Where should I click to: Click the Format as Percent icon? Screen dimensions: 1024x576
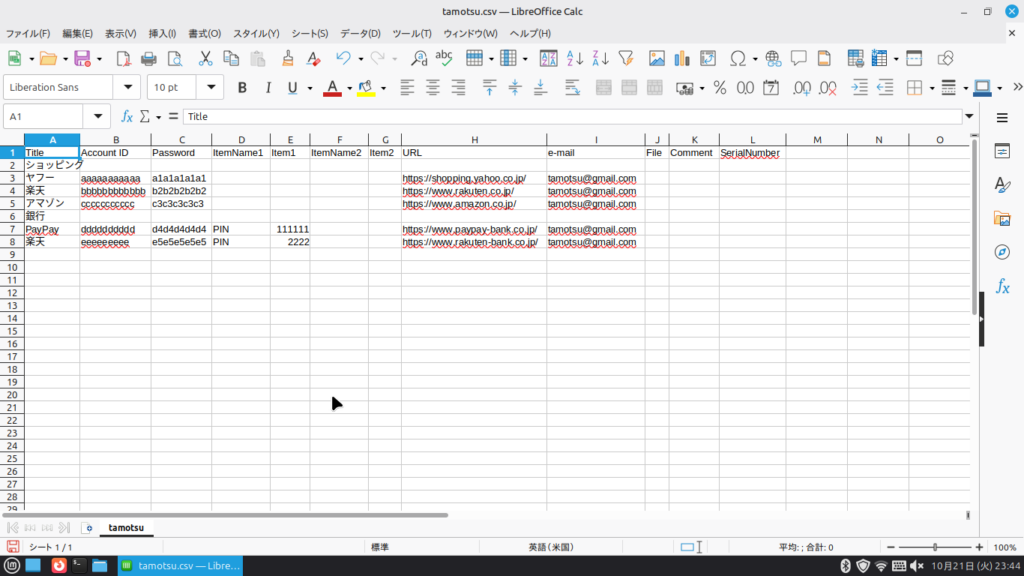pyautogui.click(x=719, y=88)
